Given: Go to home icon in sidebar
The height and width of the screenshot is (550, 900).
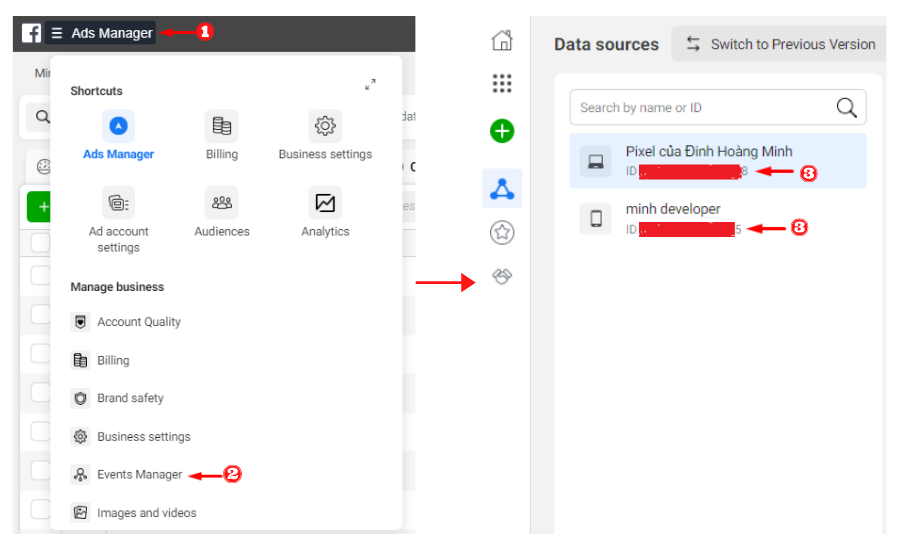Looking at the screenshot, I should (502, 40).
